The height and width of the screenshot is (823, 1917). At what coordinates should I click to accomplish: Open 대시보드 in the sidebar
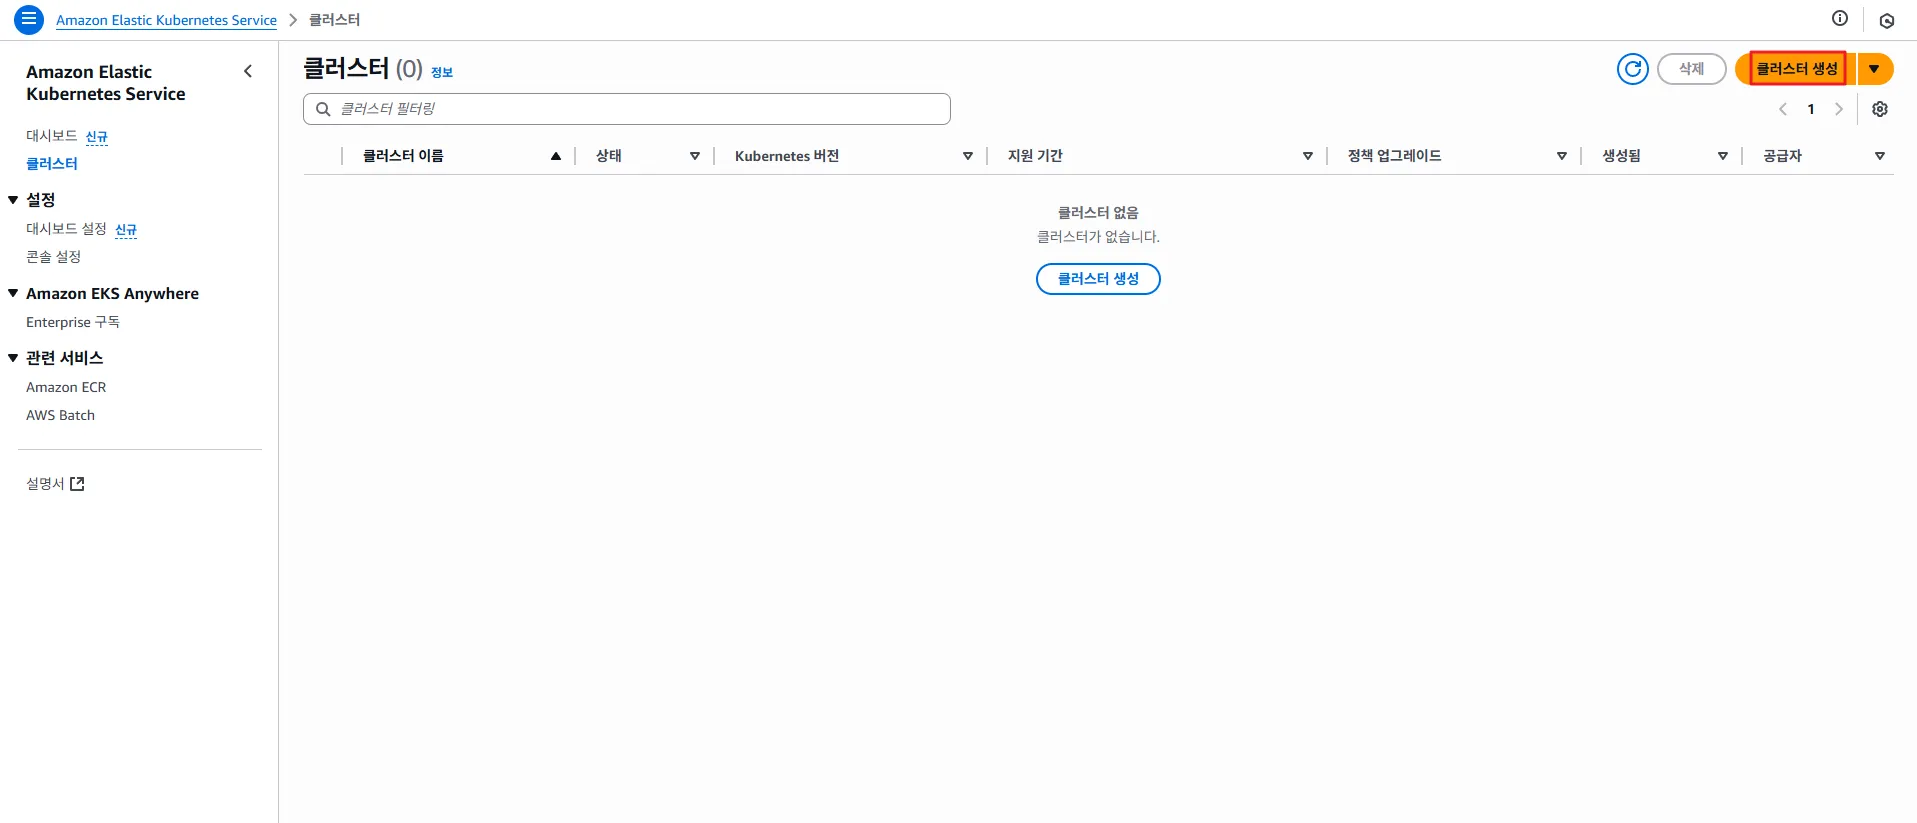51,136
